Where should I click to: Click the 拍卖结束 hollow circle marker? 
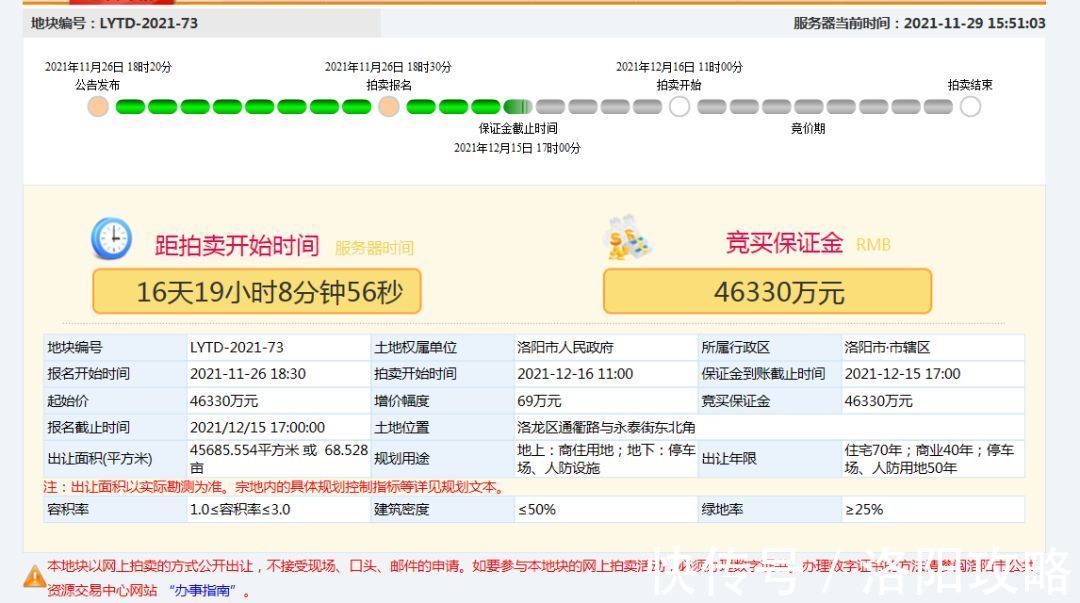click(x=969, y=105)
